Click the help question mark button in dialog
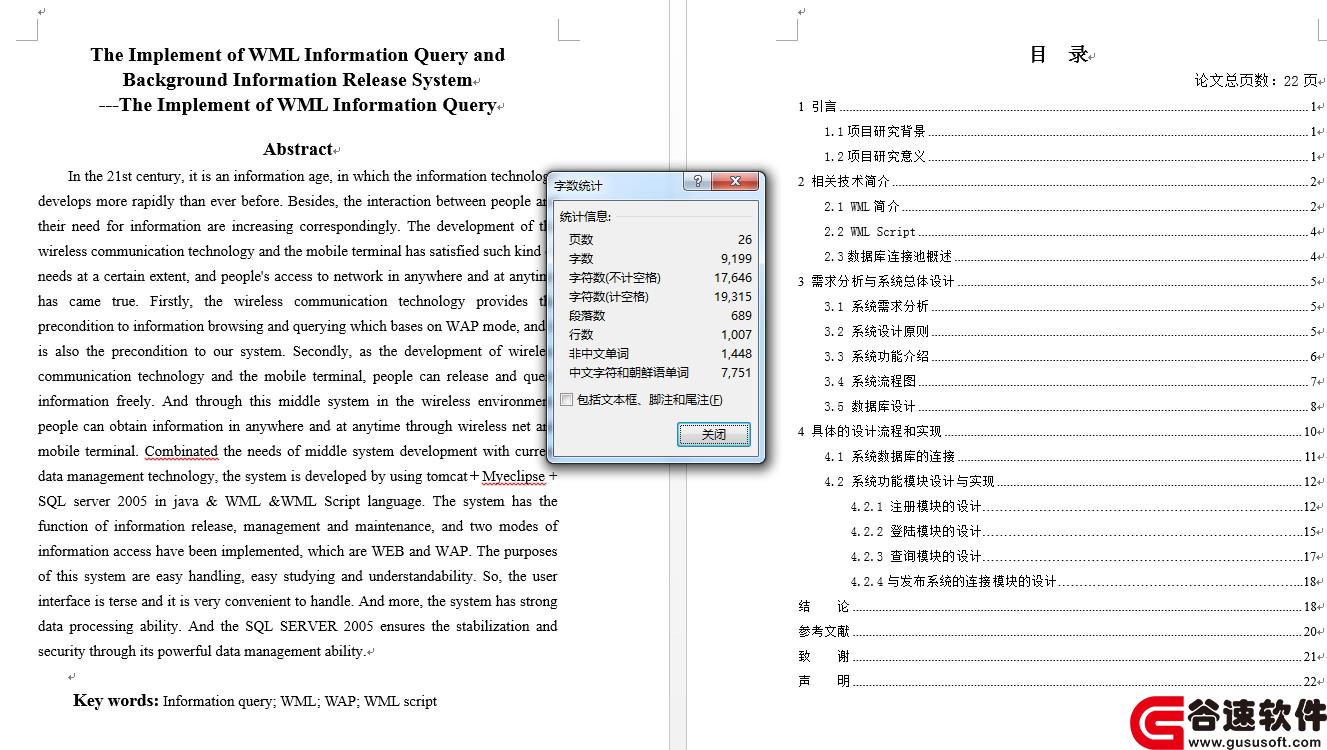 click(698, 181)
